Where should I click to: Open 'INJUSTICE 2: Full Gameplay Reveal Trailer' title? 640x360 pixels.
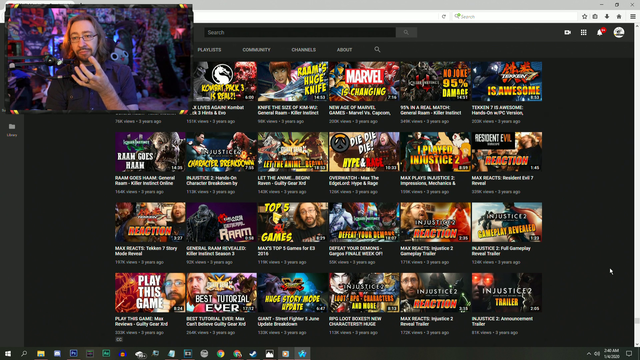pos(501,251)
